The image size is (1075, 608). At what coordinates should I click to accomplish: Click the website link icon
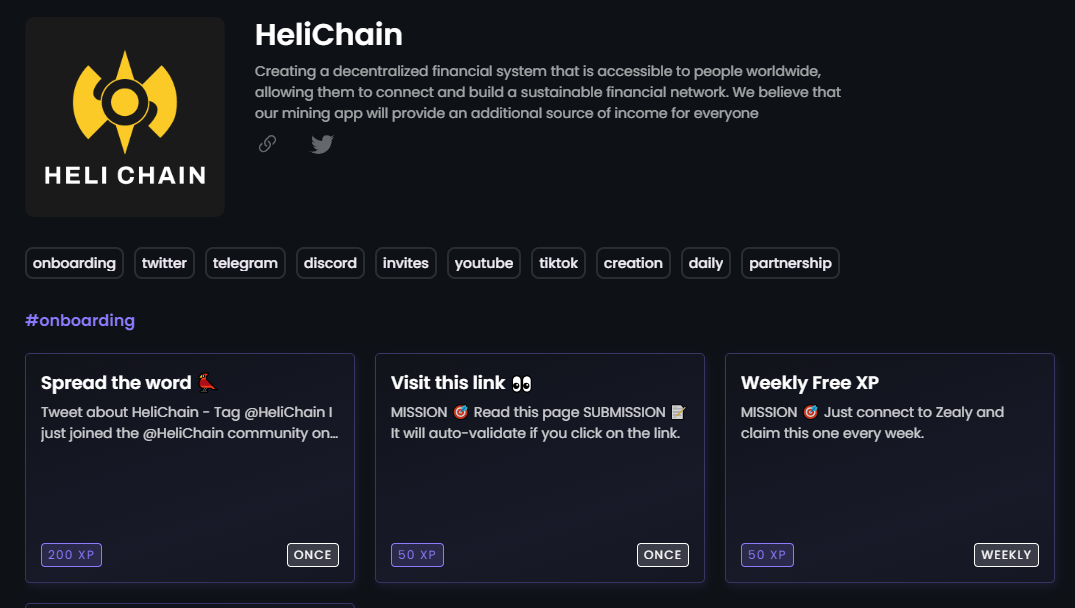267,144
